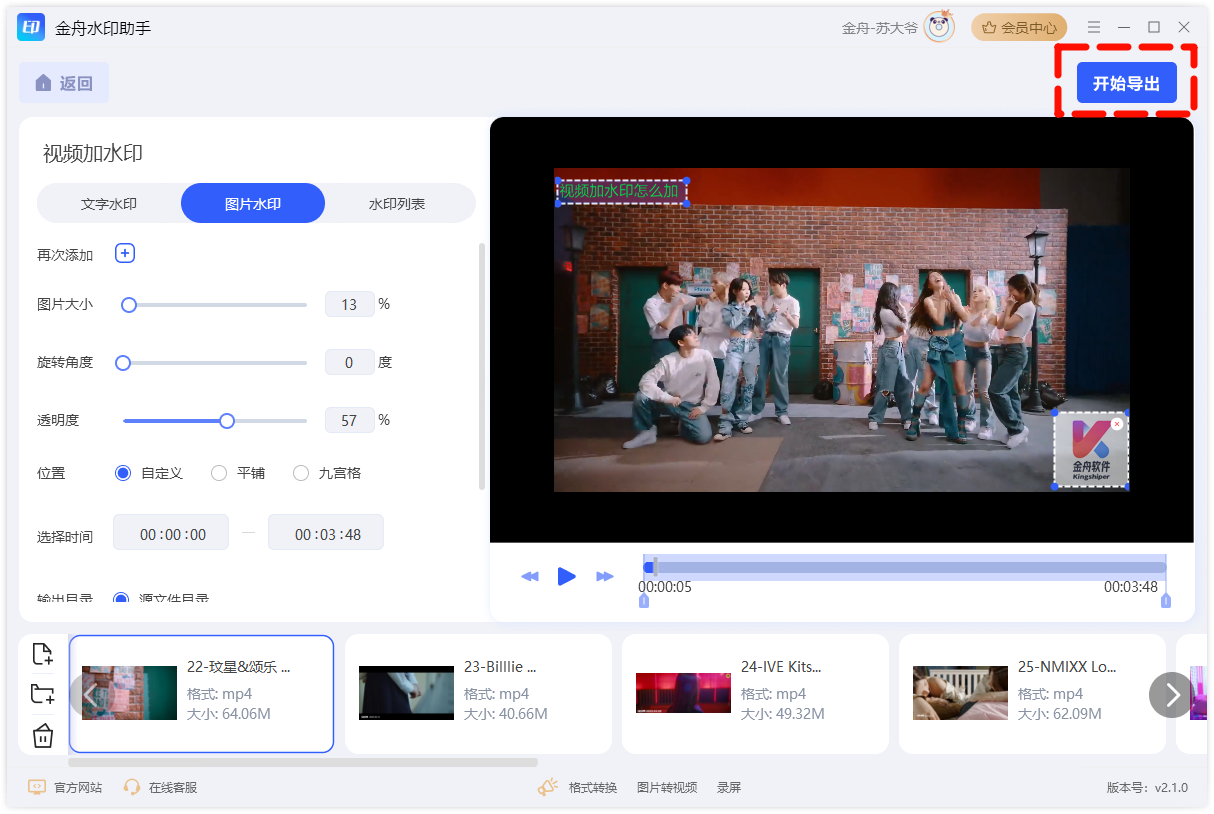Click the 00:00:05 current time label
Image resolution: width=1214 pixels, height=814 pixels.
(x=665, y=587)
